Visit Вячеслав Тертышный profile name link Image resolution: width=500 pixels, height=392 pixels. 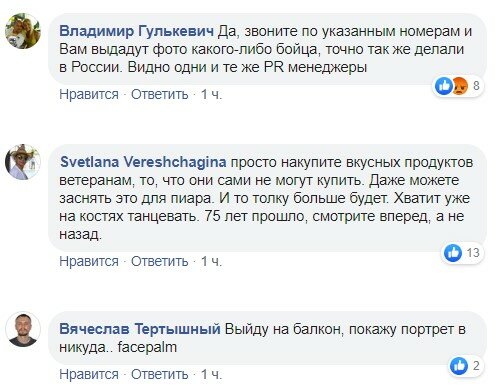140,329
